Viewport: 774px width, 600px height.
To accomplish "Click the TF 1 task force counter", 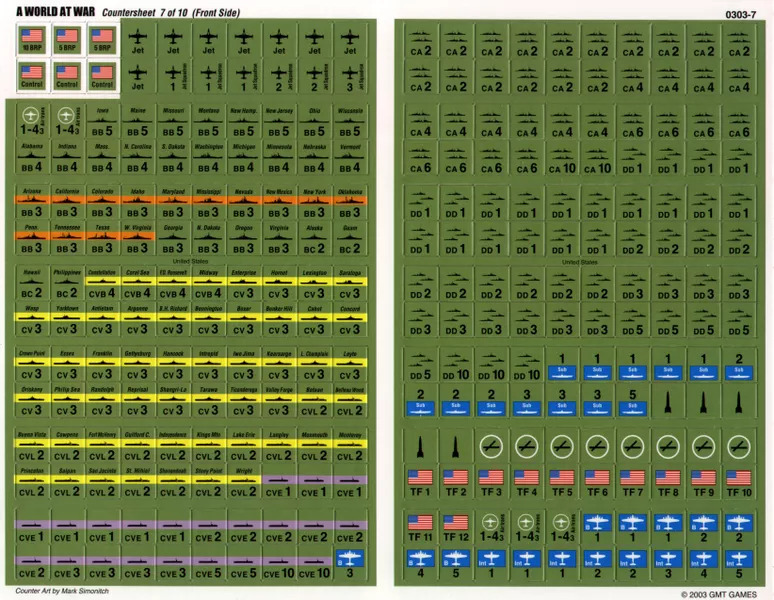I will point(420,485).
